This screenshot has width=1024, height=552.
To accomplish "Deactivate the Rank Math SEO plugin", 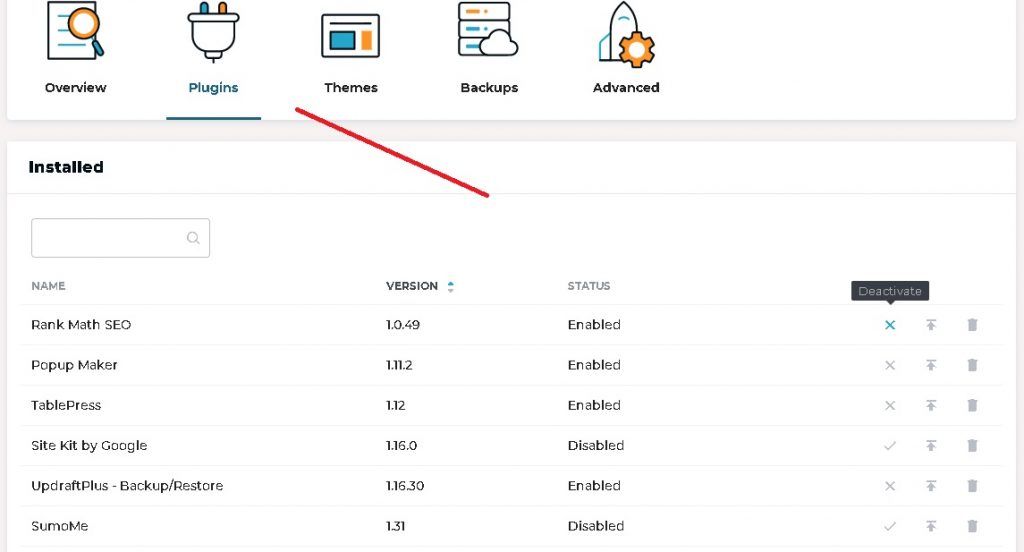I will [x=889, y=325].
